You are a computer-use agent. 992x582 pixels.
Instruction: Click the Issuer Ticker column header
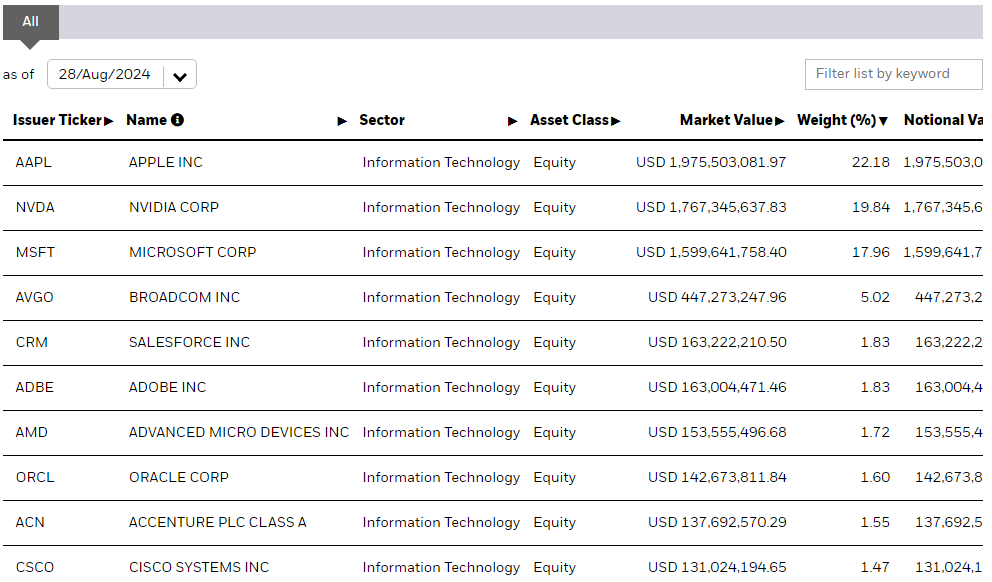(x=57, y=120)
